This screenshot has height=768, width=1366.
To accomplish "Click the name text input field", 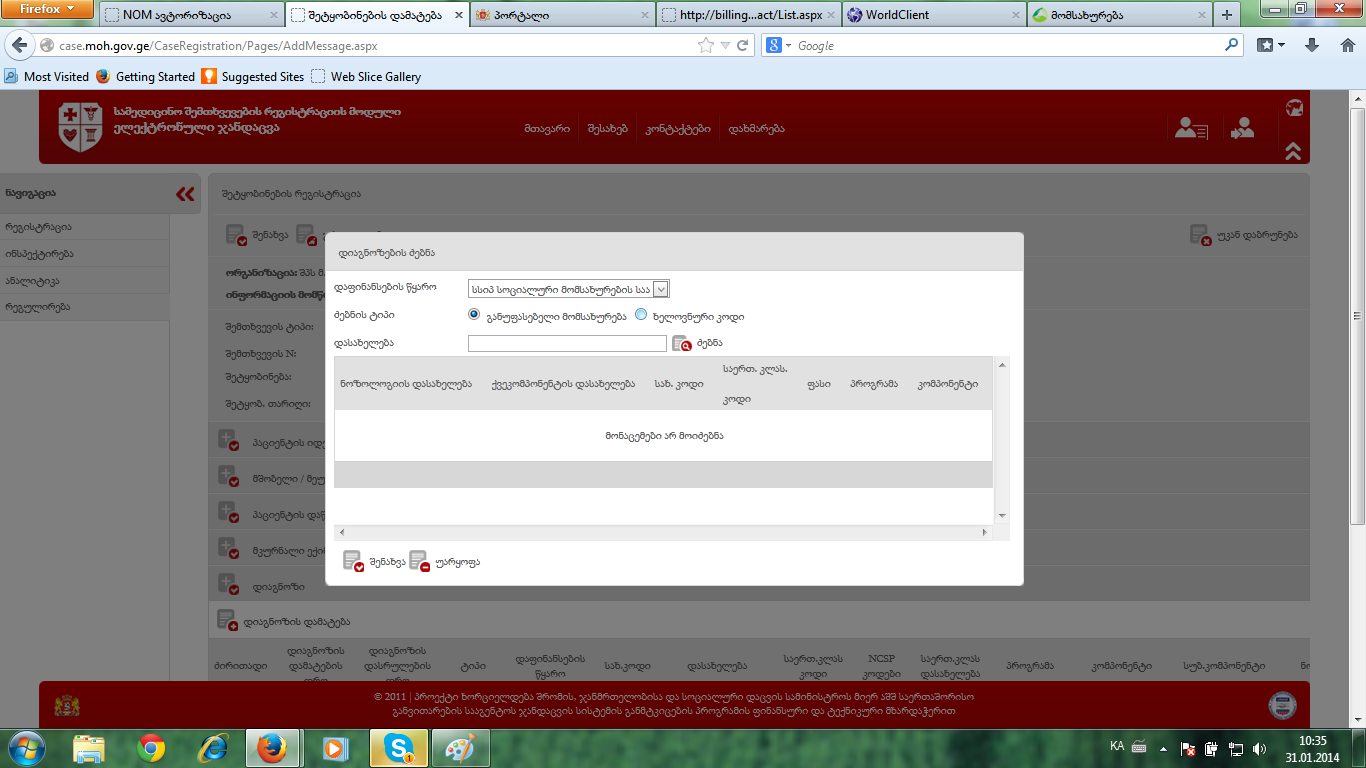I will click(567, 343).
